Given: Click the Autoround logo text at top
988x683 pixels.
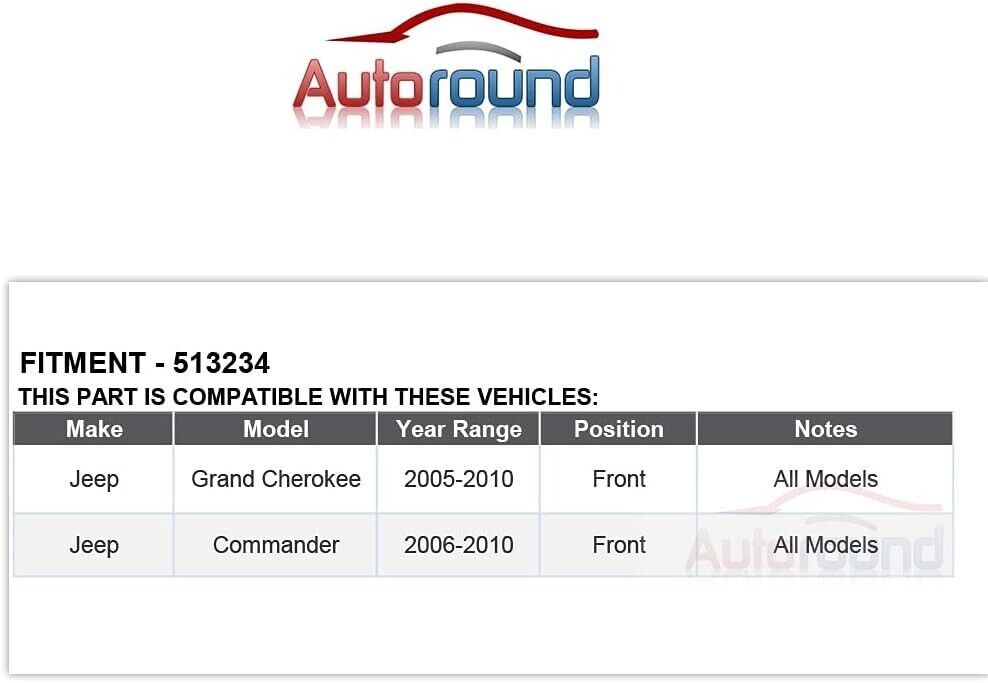Looking at the screenshot, I should coord(446,84).
